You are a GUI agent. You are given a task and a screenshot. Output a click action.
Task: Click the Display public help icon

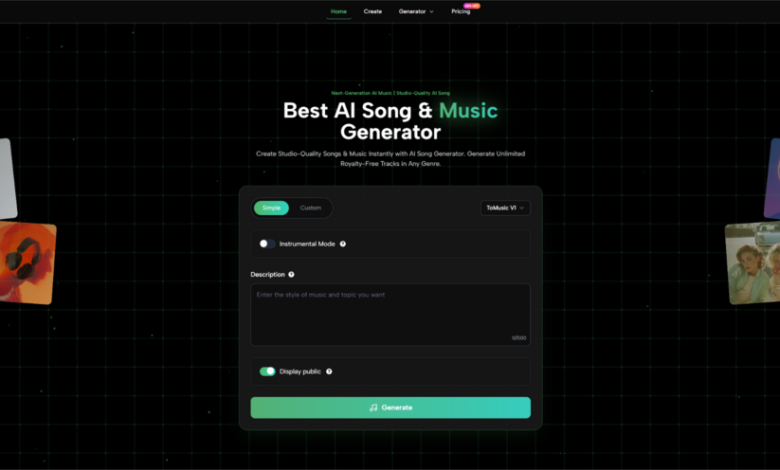click(329, 372)
